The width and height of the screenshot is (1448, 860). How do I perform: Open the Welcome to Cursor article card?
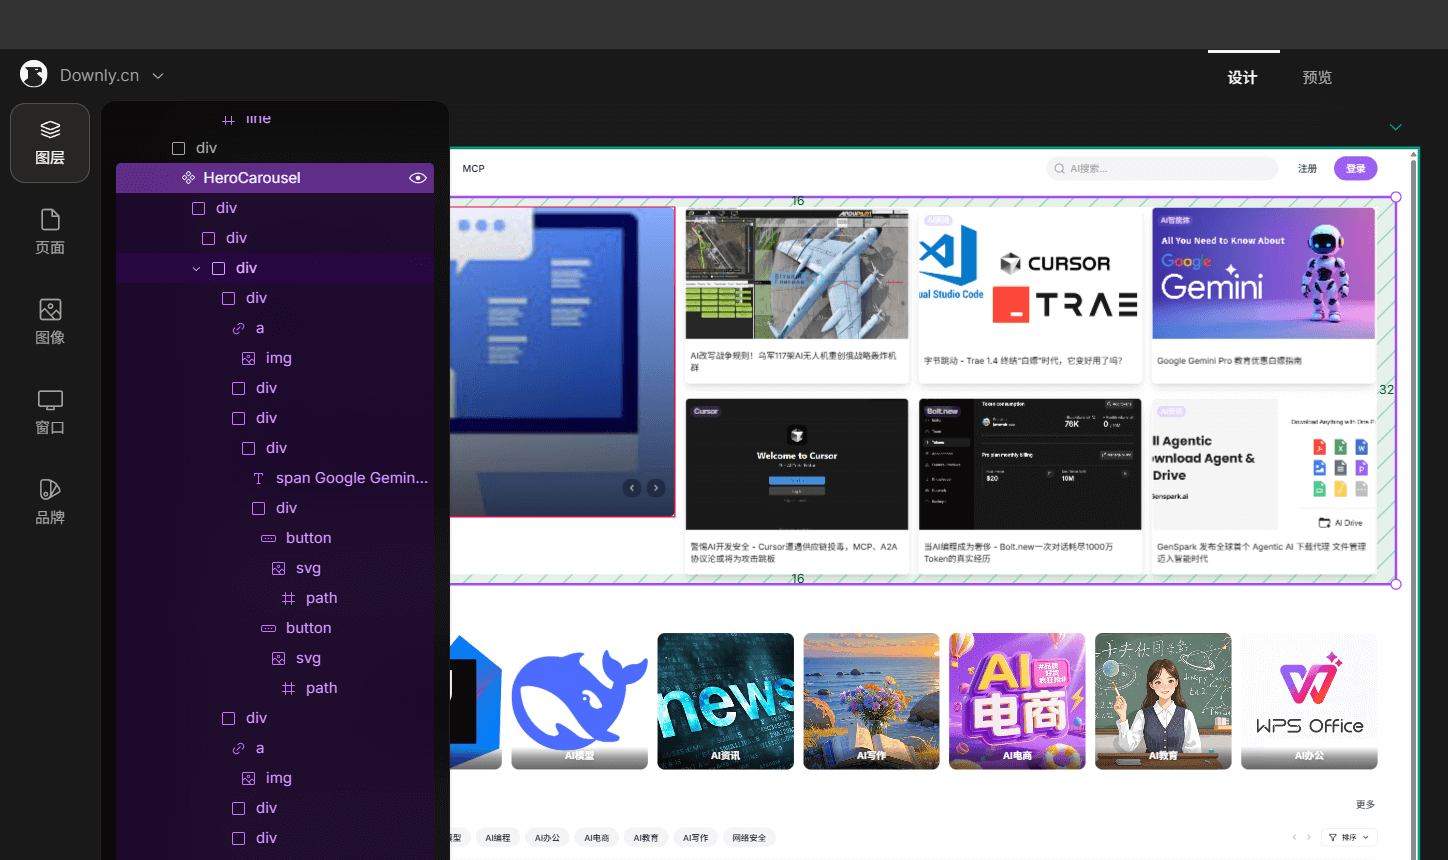pyautogui.click(x=797, y=486)
